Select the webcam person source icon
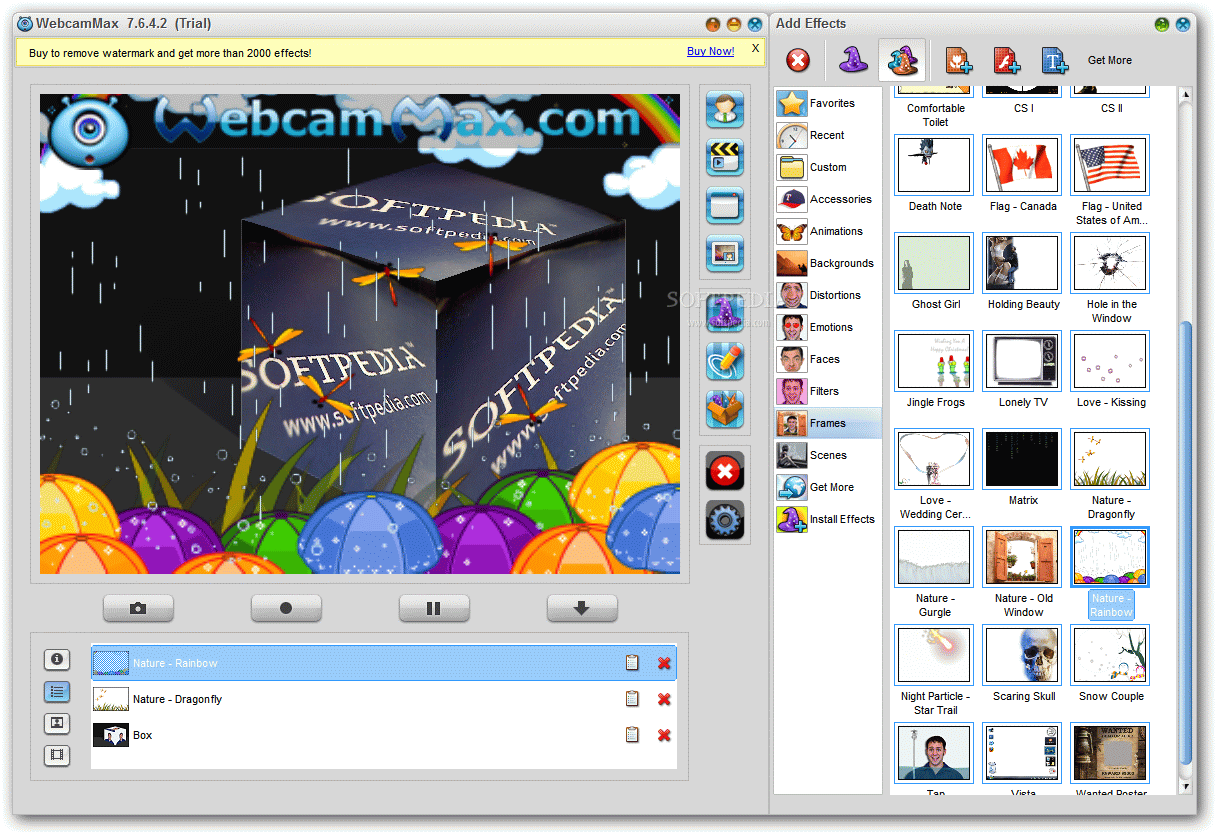The width and height of the screenshot is (1217, 835). pyautogui.click(x=725, y=109)
